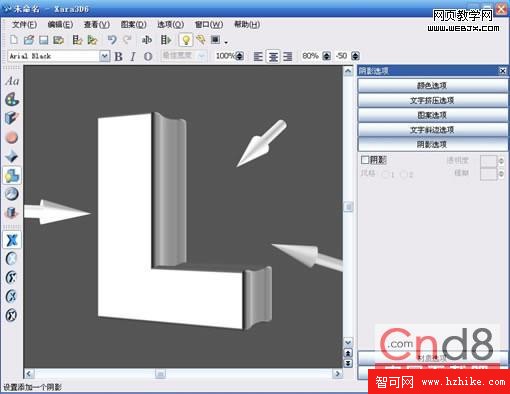
Task: Toggle Bold text formatting
Action: tap(118, 56)
